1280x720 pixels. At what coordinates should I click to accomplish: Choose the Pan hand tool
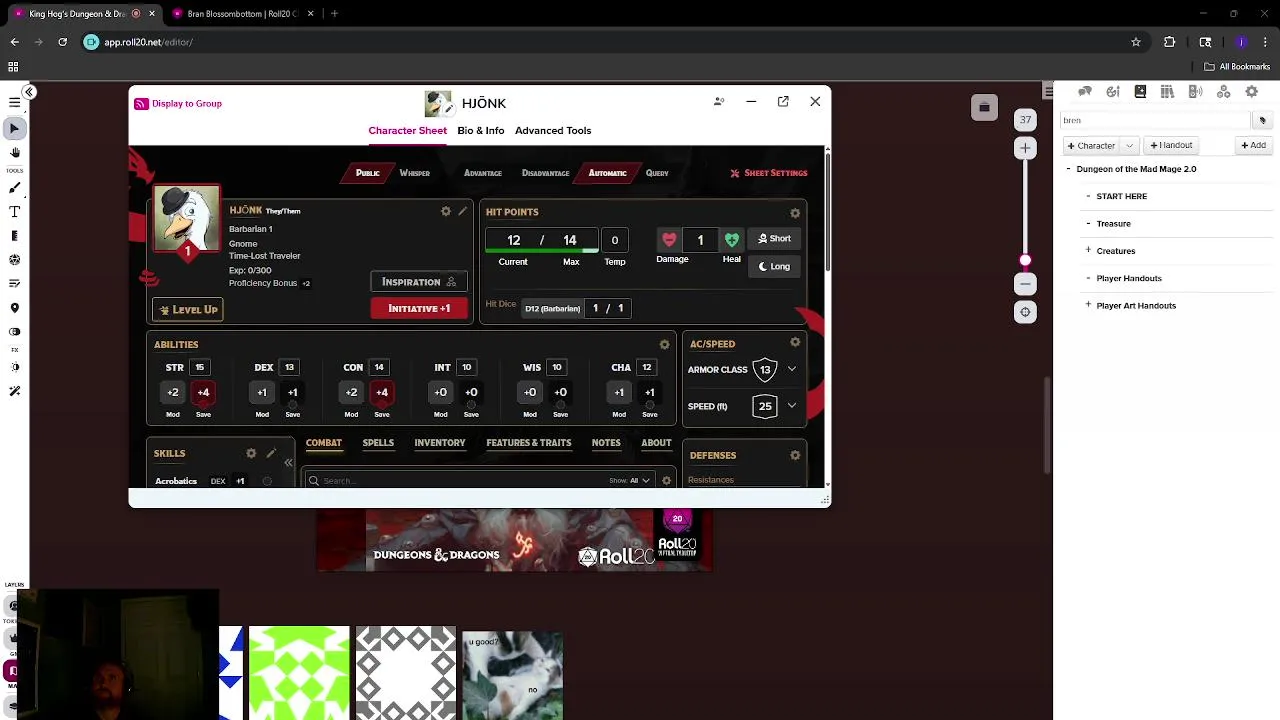[15, 152]
